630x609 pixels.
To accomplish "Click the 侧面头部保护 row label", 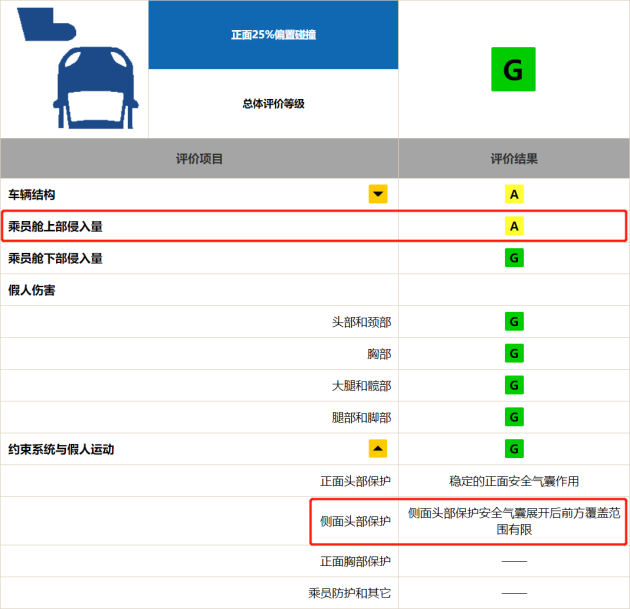I will 355,521.
